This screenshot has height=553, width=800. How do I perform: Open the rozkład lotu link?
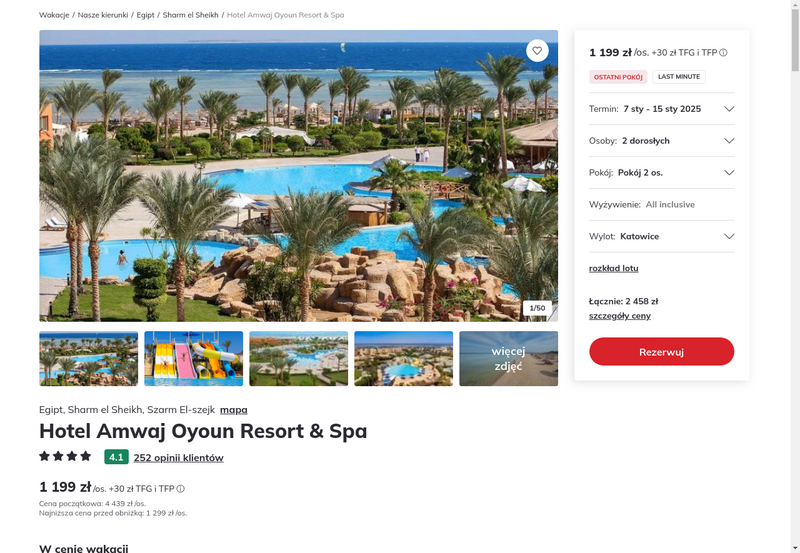pyautogui.click(x=613, y=268)
